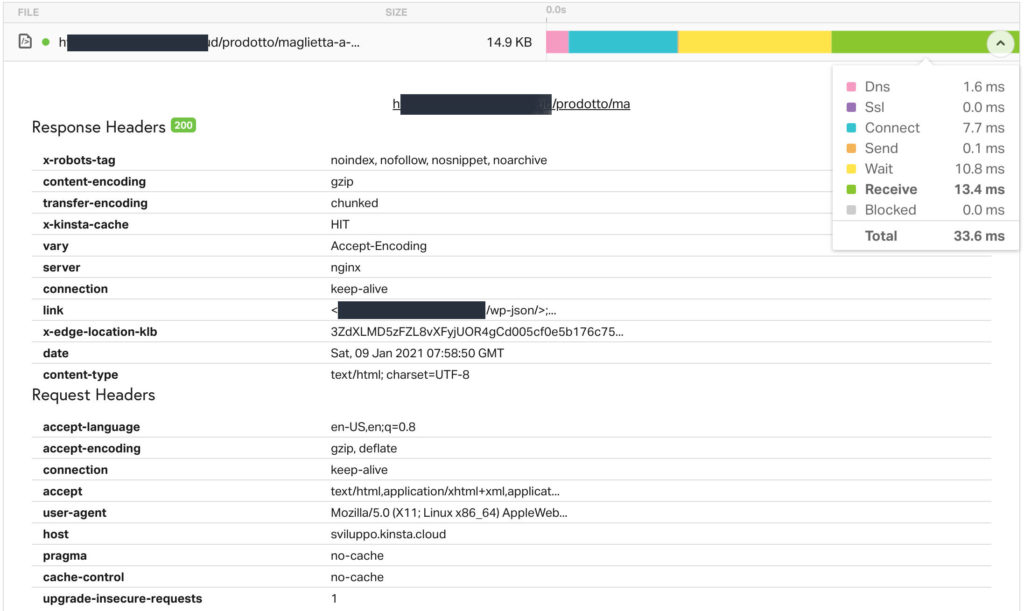Click the grey Blocked legend swatch
This screenshot has width=1024, height=611.
851,210
